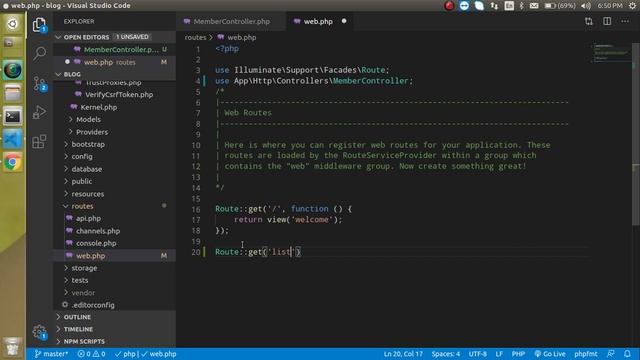The image size is (640, 360).
Task: Change LF end of line sequence
Action: [x=499, y=354]
